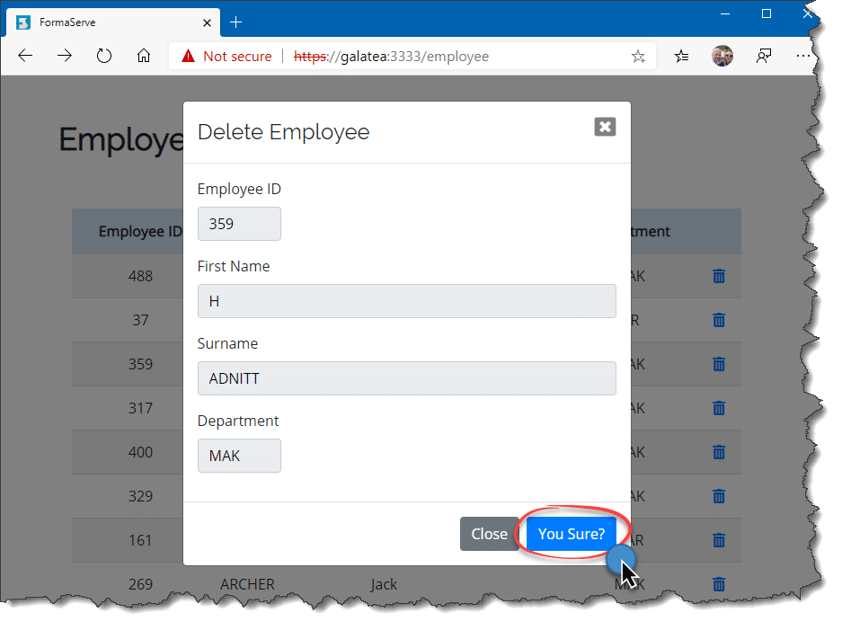Select the Surname field containing ADNITT
The image size is (842, 630).
tap(406, 378)
